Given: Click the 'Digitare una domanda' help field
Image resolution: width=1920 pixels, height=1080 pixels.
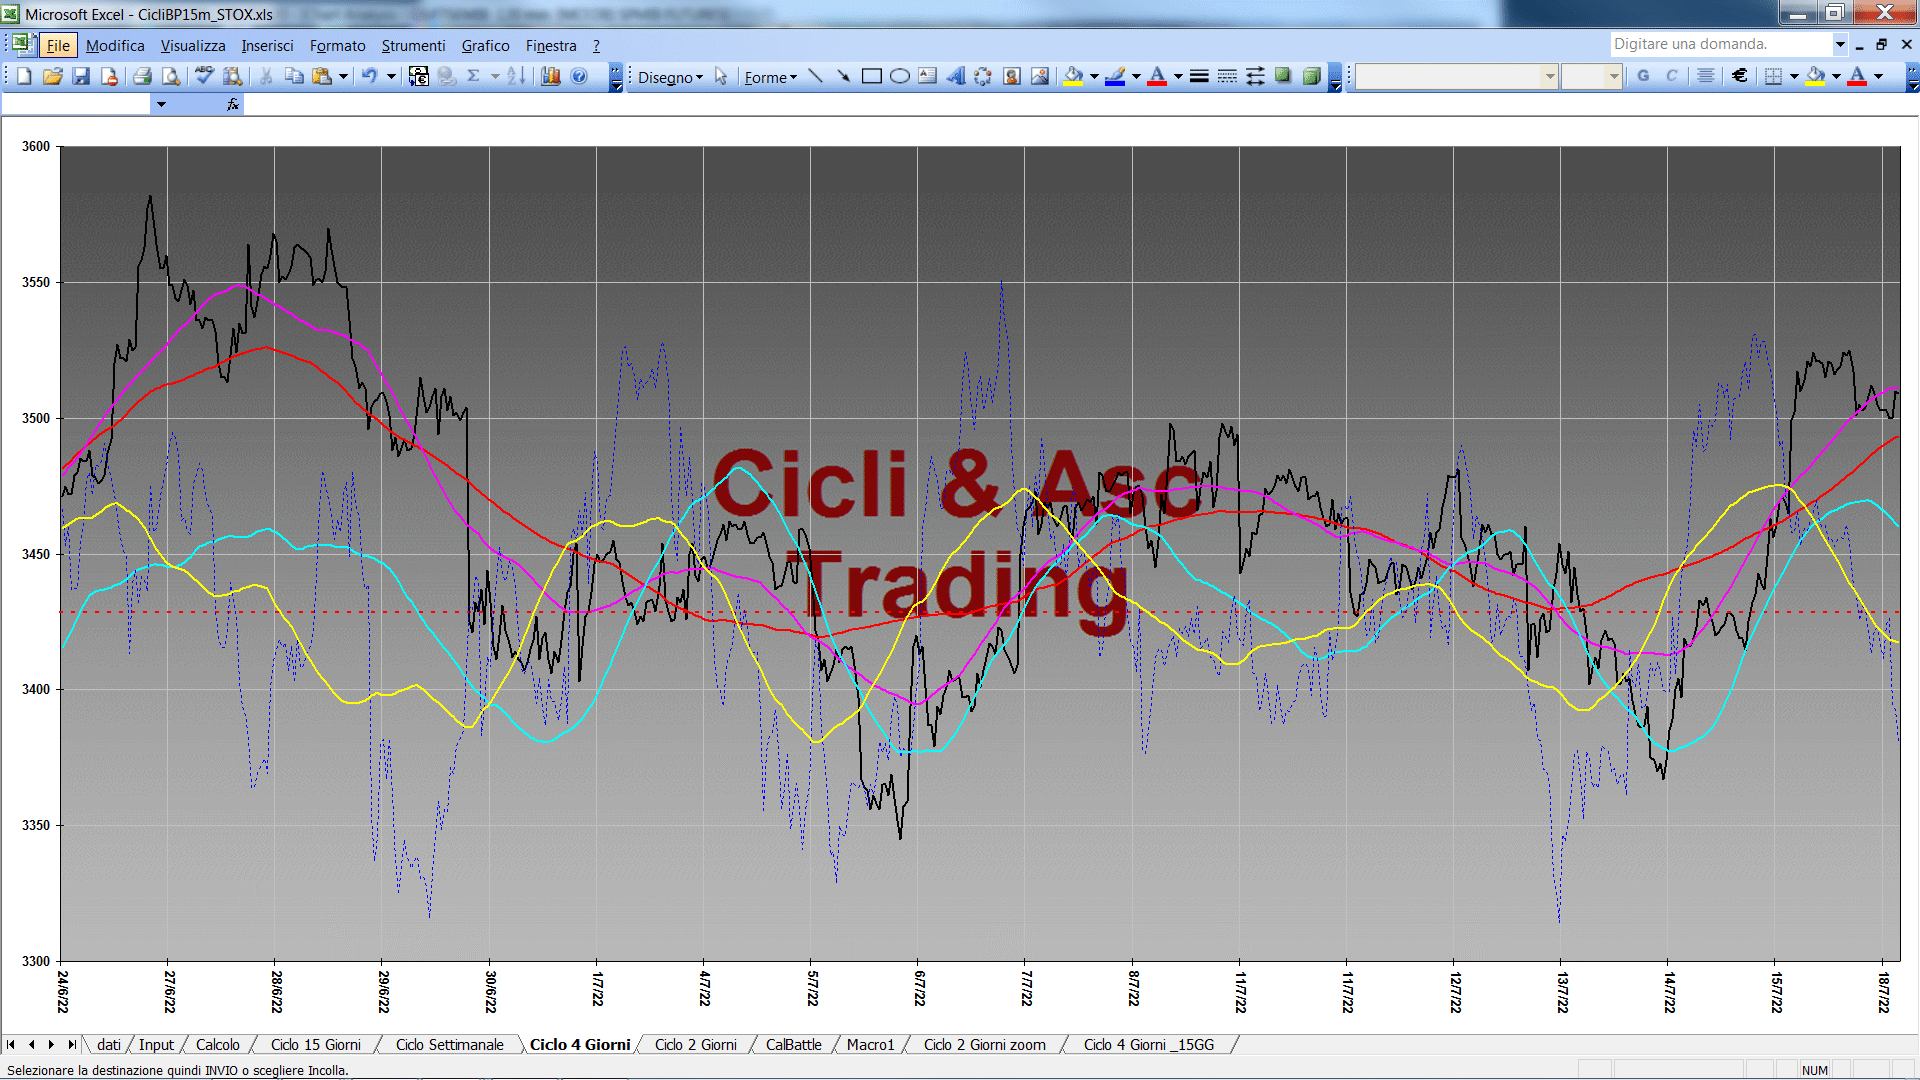Looking at the screenshot, I should coord(1720,44).
